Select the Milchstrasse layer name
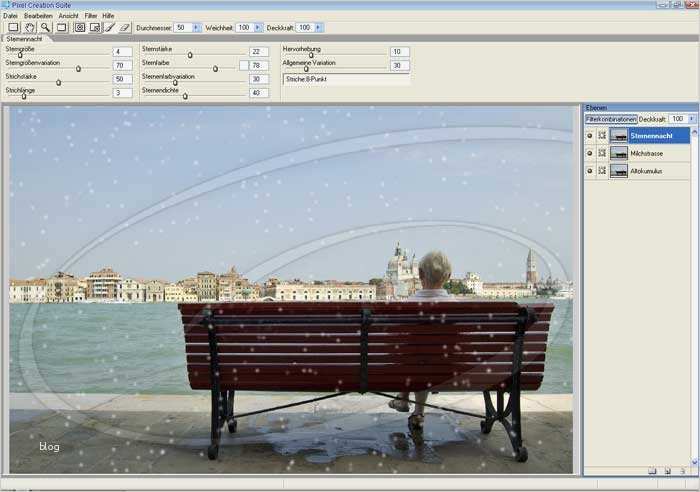 click(x=646, y=153)
